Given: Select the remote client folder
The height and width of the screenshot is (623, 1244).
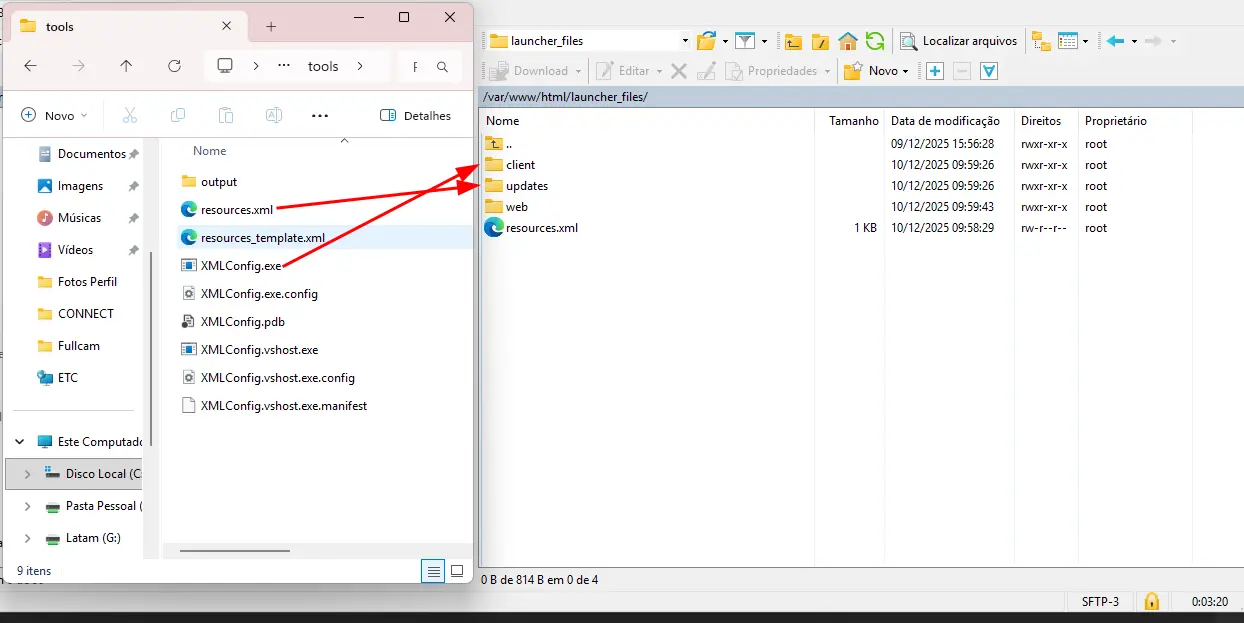Looking at the screenshot, I should (x=520, y=165).
